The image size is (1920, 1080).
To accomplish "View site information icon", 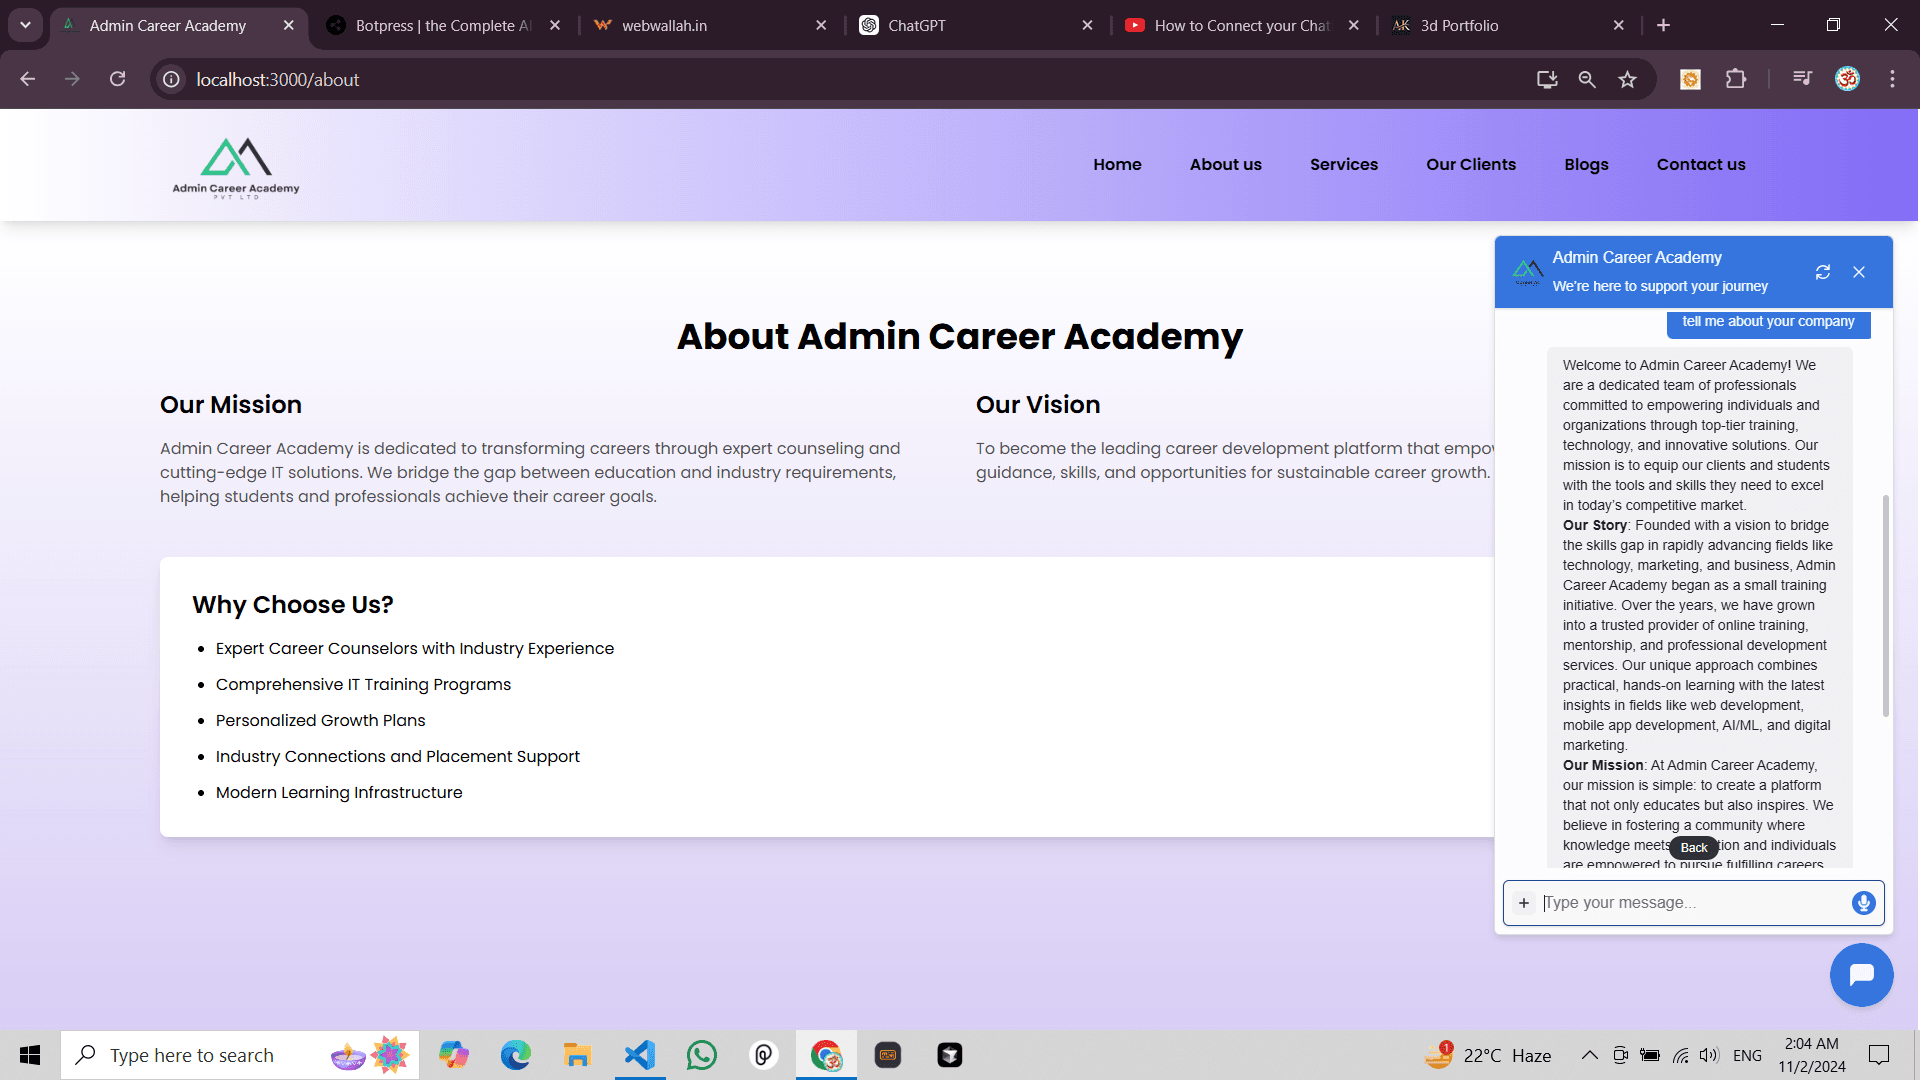I will click(172, 79).
